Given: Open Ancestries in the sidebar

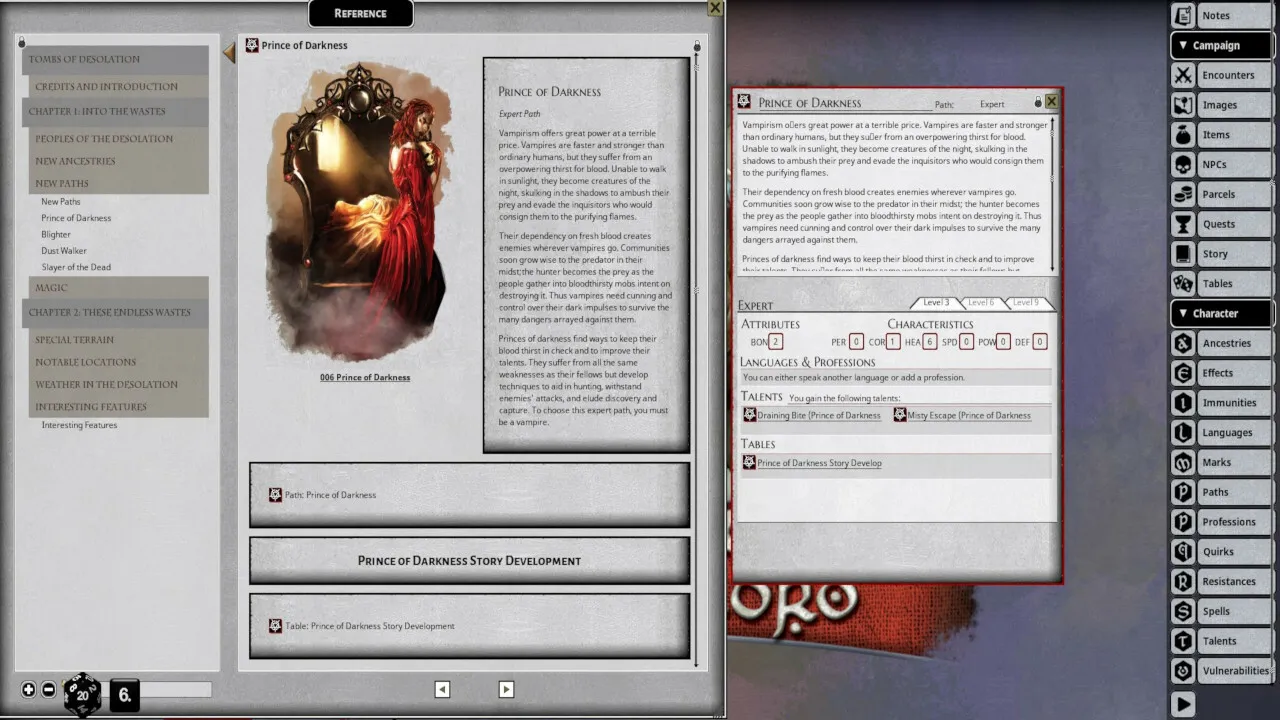Looking at the screenshot, I should click(x=1221, y=343).
